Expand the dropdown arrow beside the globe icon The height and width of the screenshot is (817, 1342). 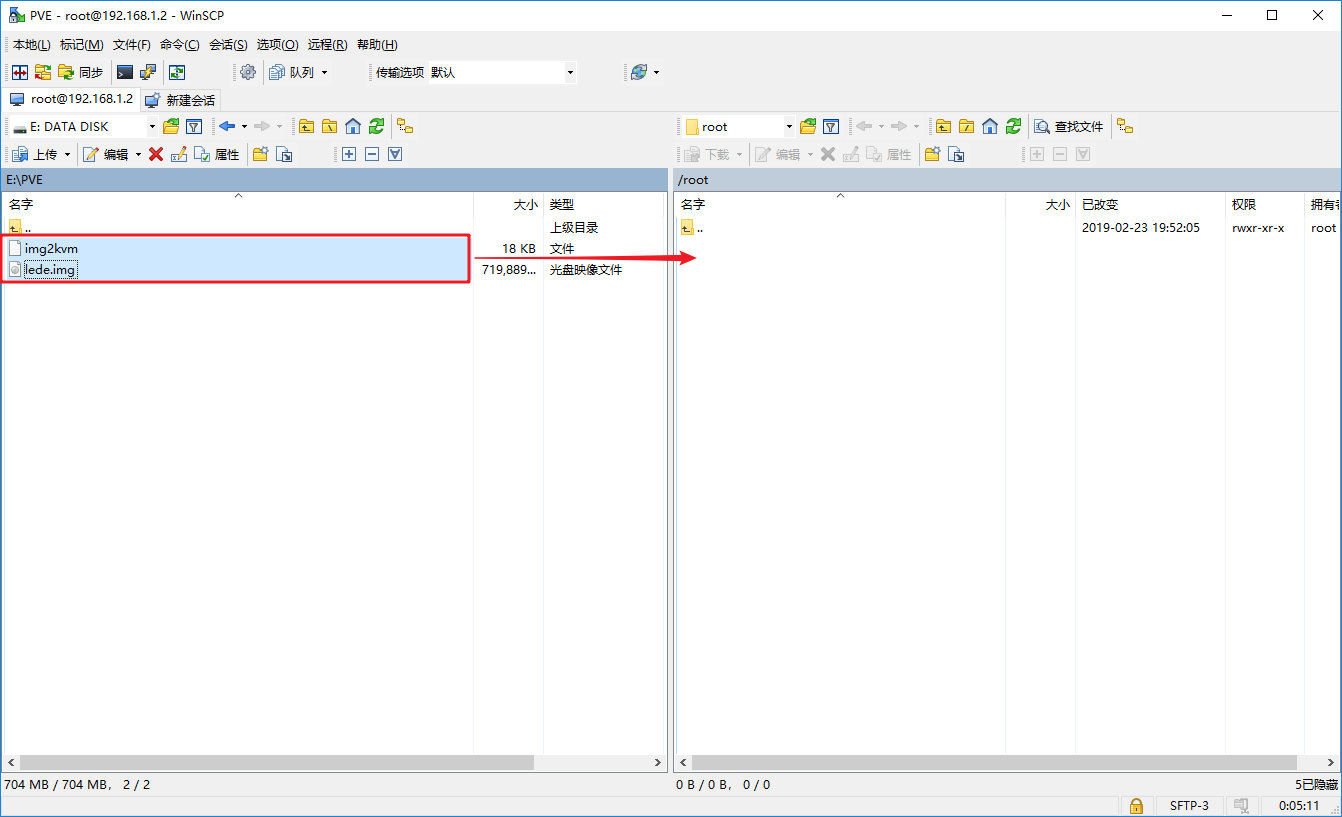[x=657, y=72]
